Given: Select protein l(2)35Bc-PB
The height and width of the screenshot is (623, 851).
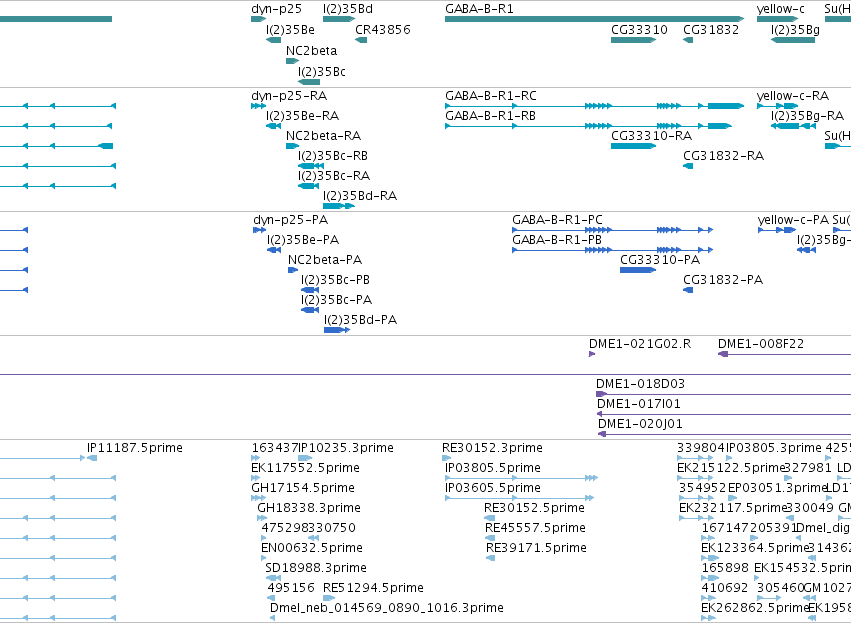Looking at the screenshot, I should (x=335, y=280).
